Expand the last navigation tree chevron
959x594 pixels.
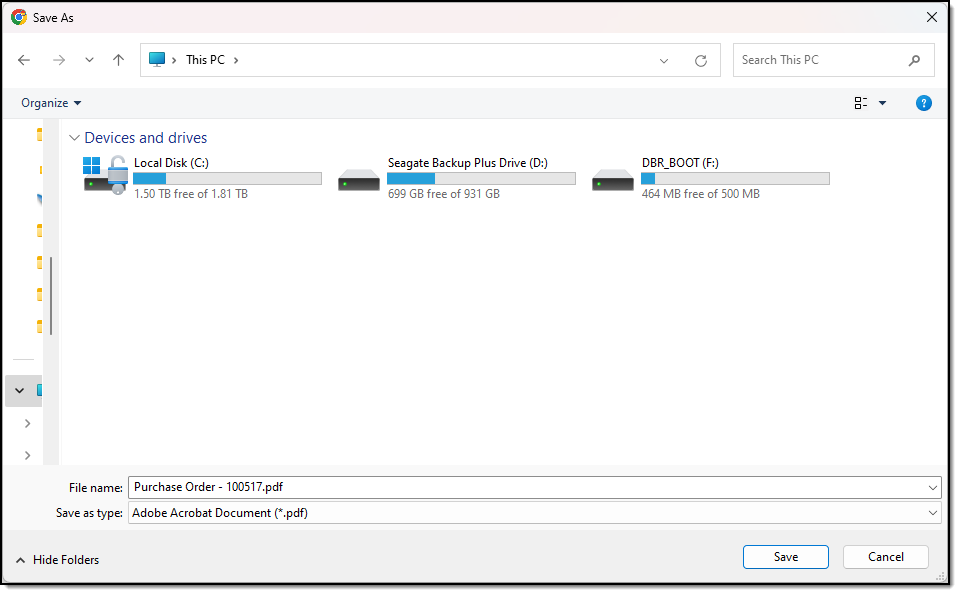[x=28, y=455]
